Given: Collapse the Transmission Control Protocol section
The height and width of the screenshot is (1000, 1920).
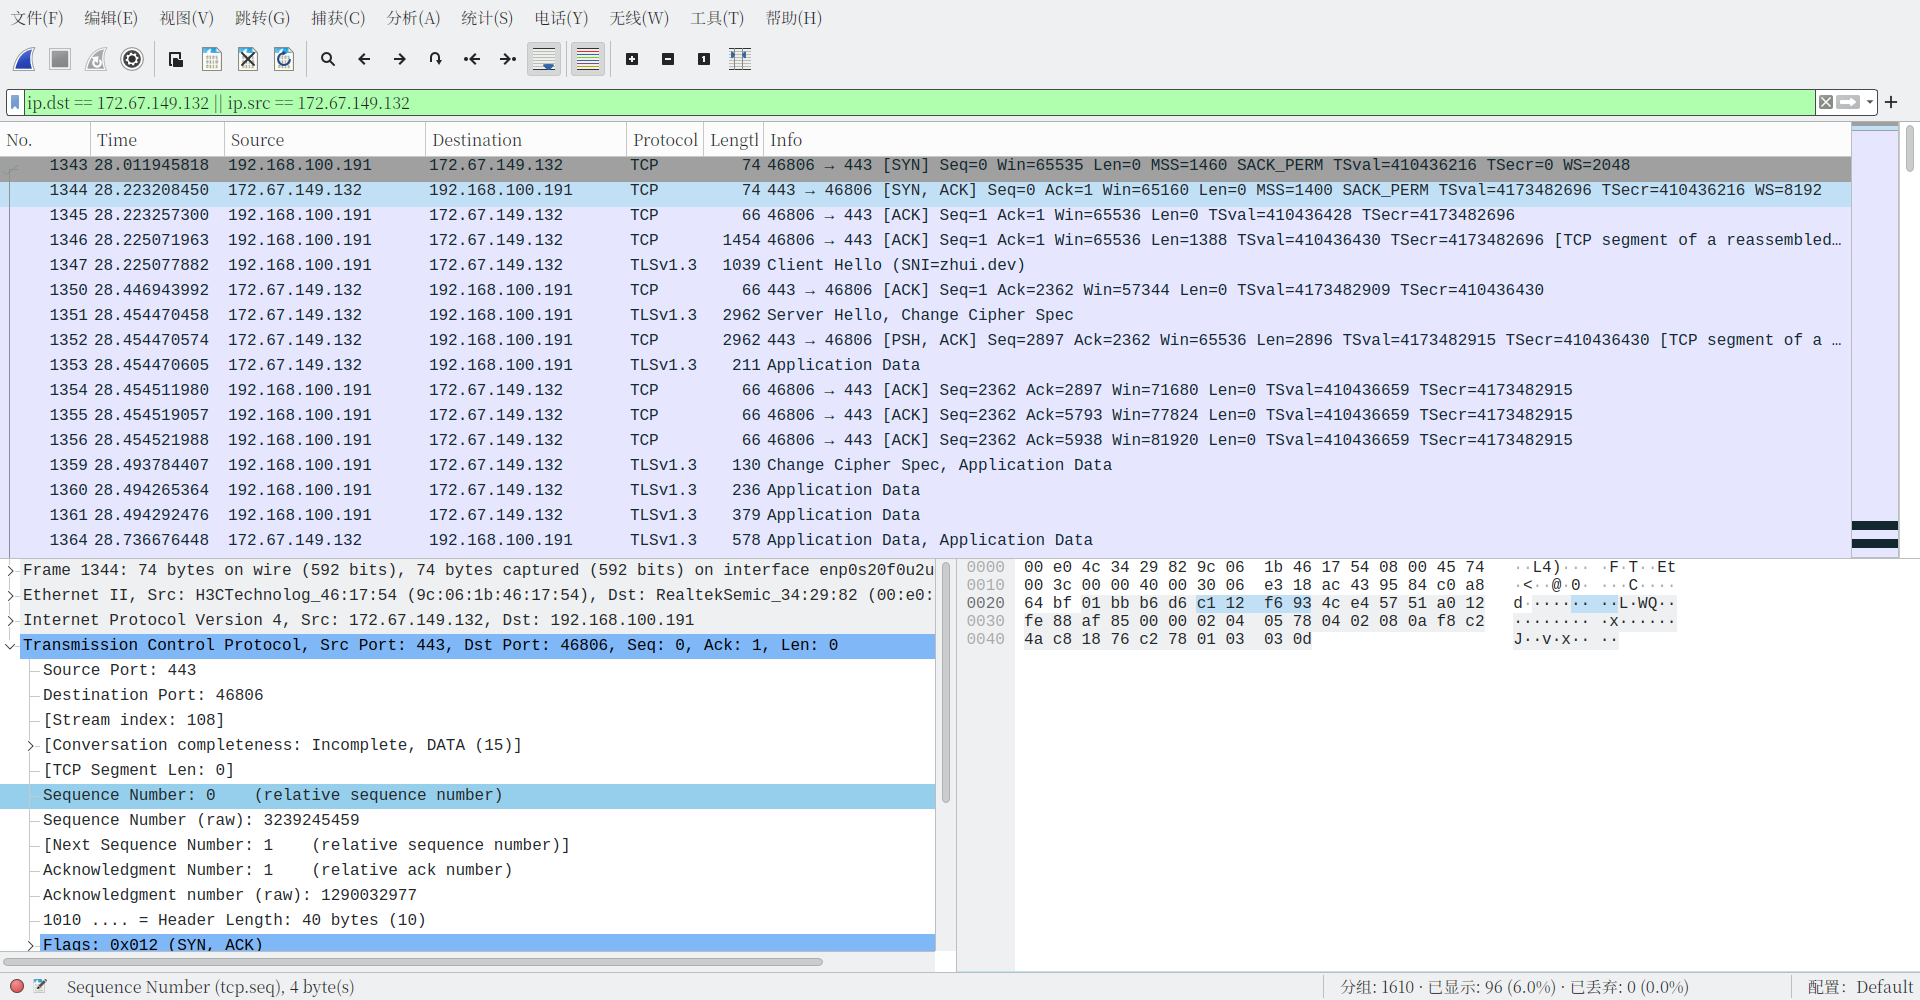Looking at the screenshot, I should point(11,645).
